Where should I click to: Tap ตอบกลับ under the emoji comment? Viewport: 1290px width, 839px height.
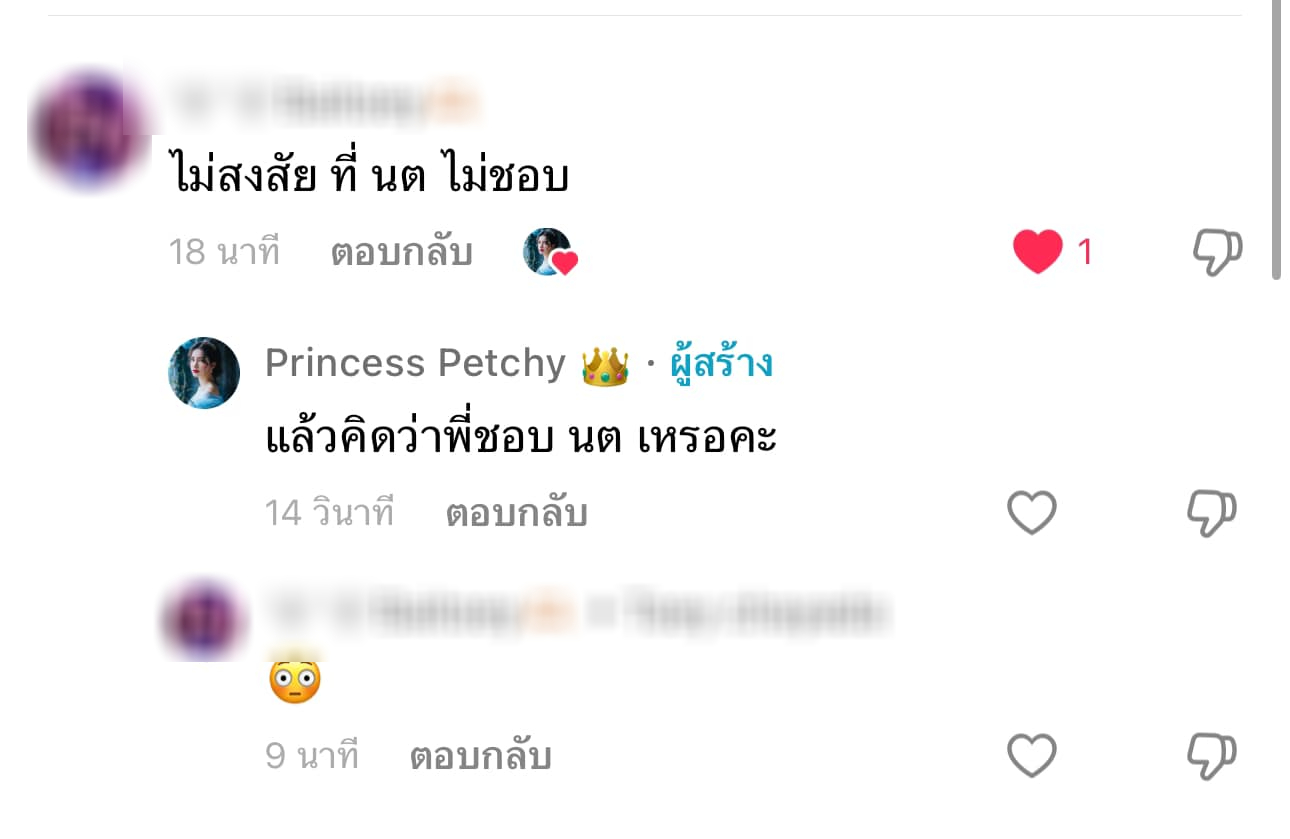481,756
